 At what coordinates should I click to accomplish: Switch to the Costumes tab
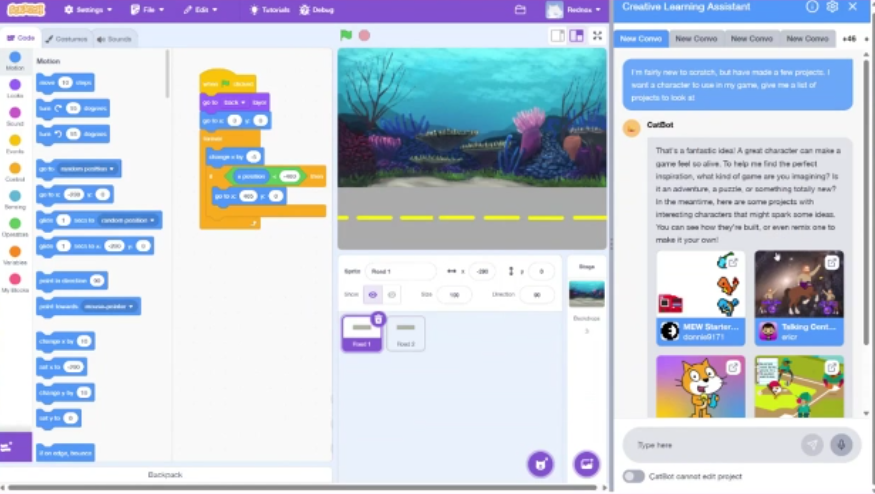(66, 39)
